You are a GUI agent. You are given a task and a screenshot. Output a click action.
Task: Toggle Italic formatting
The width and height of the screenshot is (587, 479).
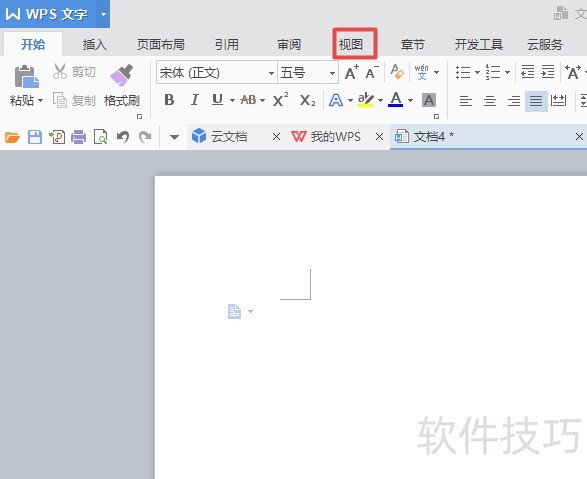point(194,100)
